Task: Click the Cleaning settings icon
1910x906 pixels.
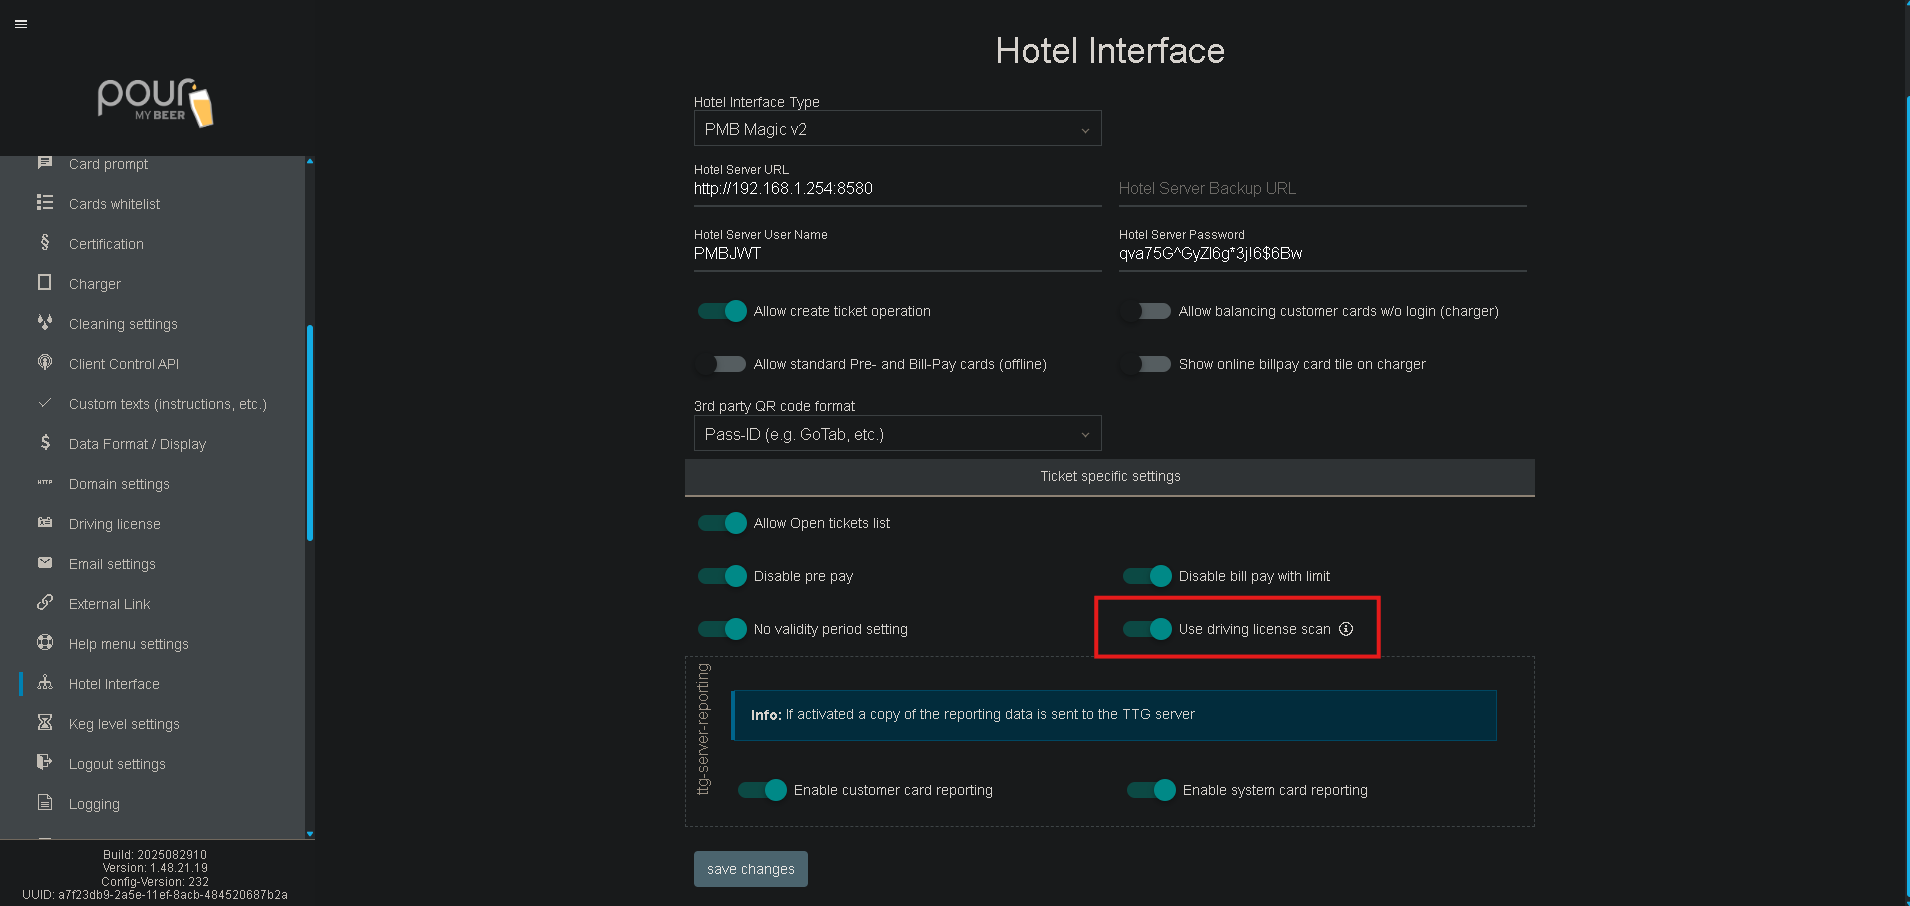Action: coord(45,323)
